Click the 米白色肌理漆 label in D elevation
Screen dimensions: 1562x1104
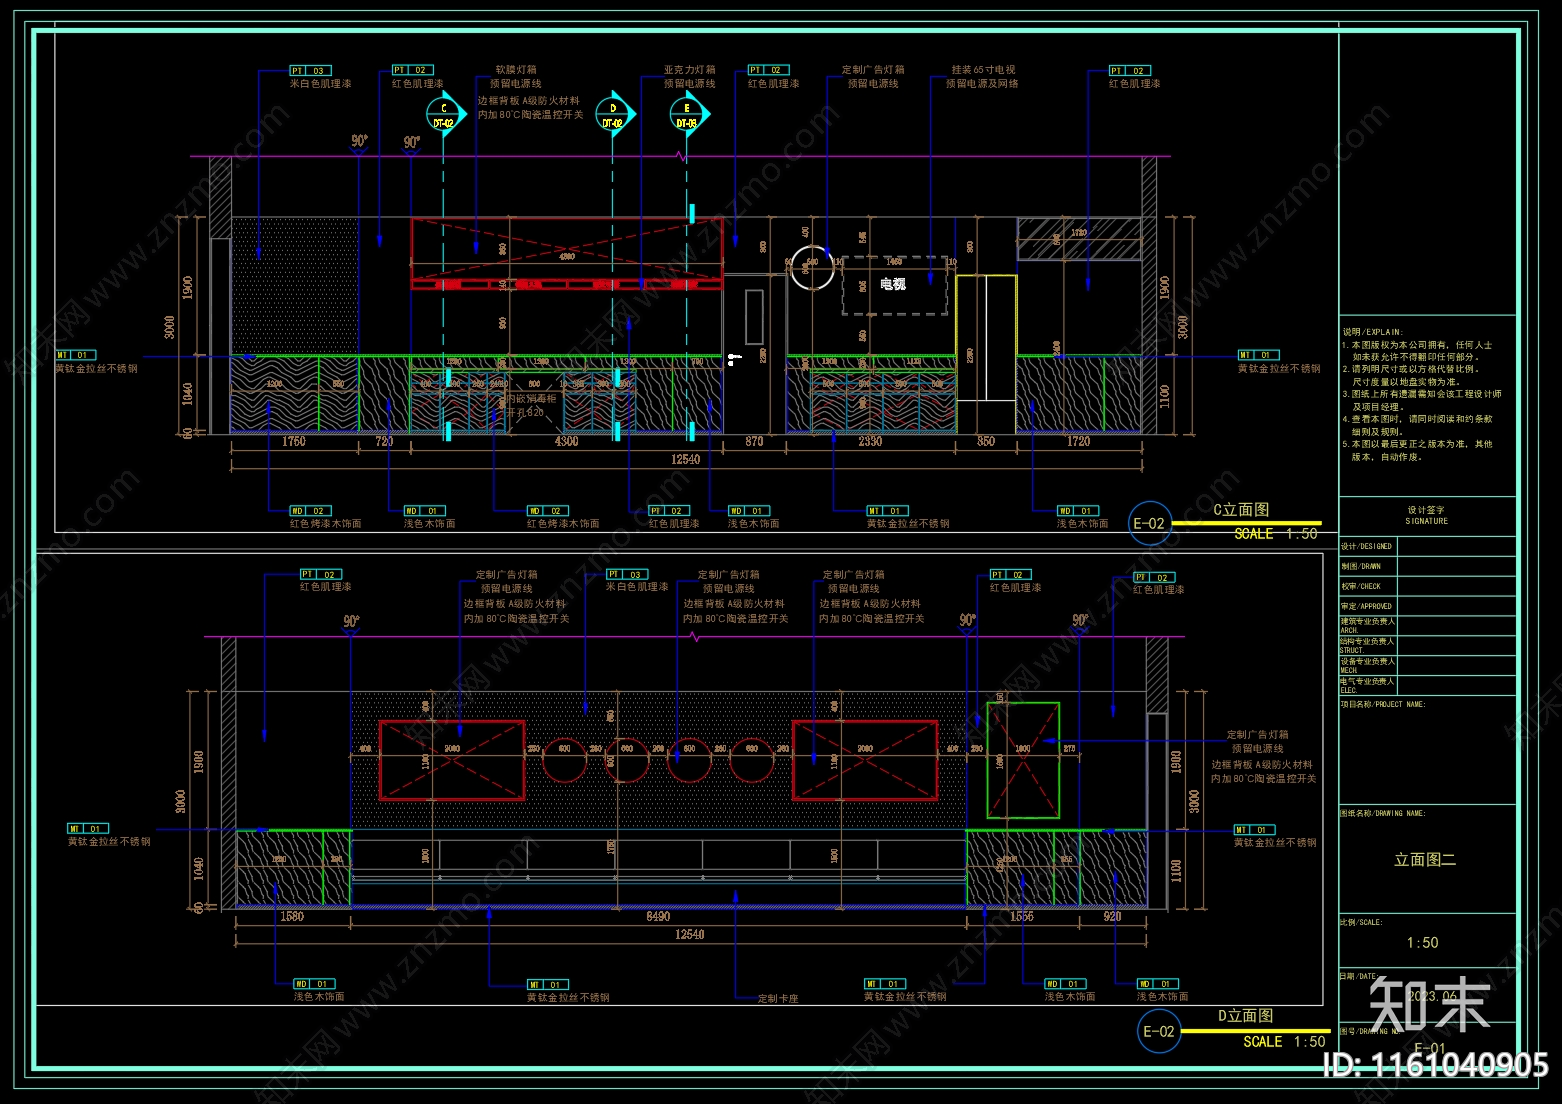(x=637, y=587)
